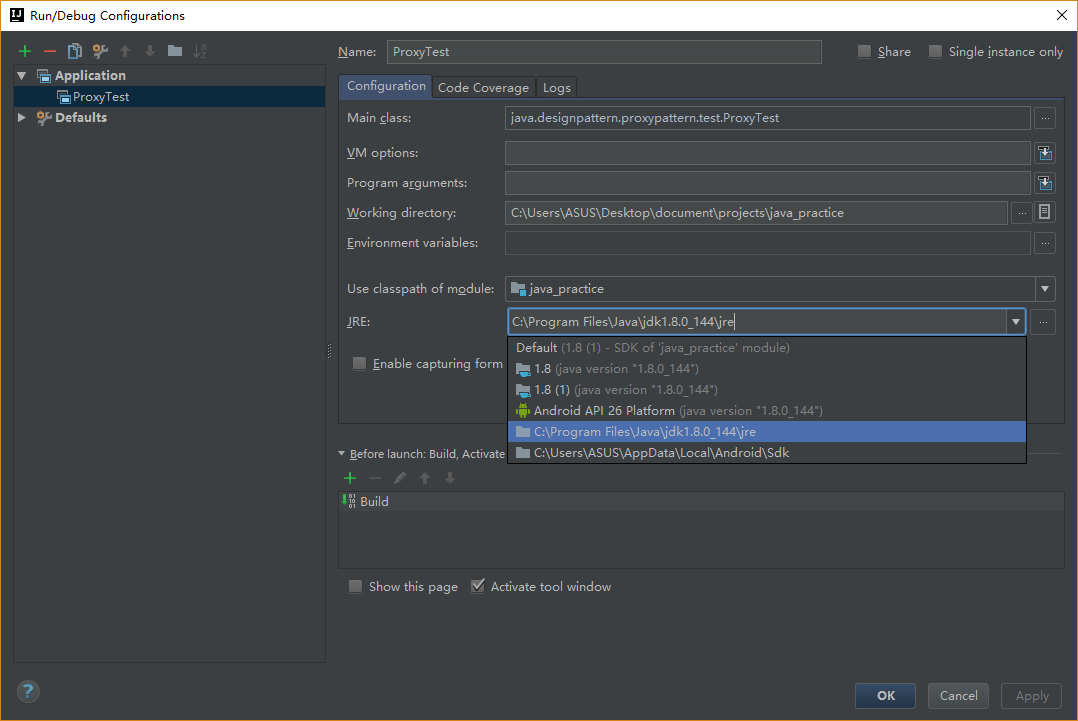
Task: Select C:\Program Files\Java jre list entry
Action: (x=767, y=432)
